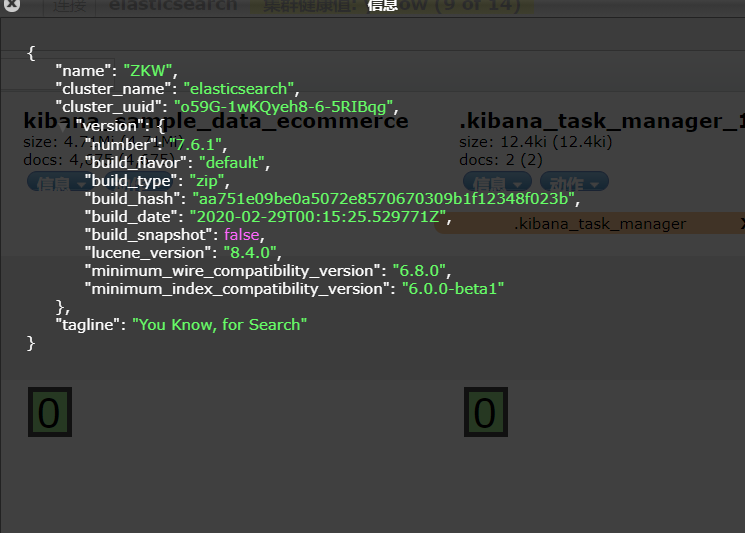
Task: Click the "ZKW" name value
Action: pyautogui.click(x=148, y=71)
